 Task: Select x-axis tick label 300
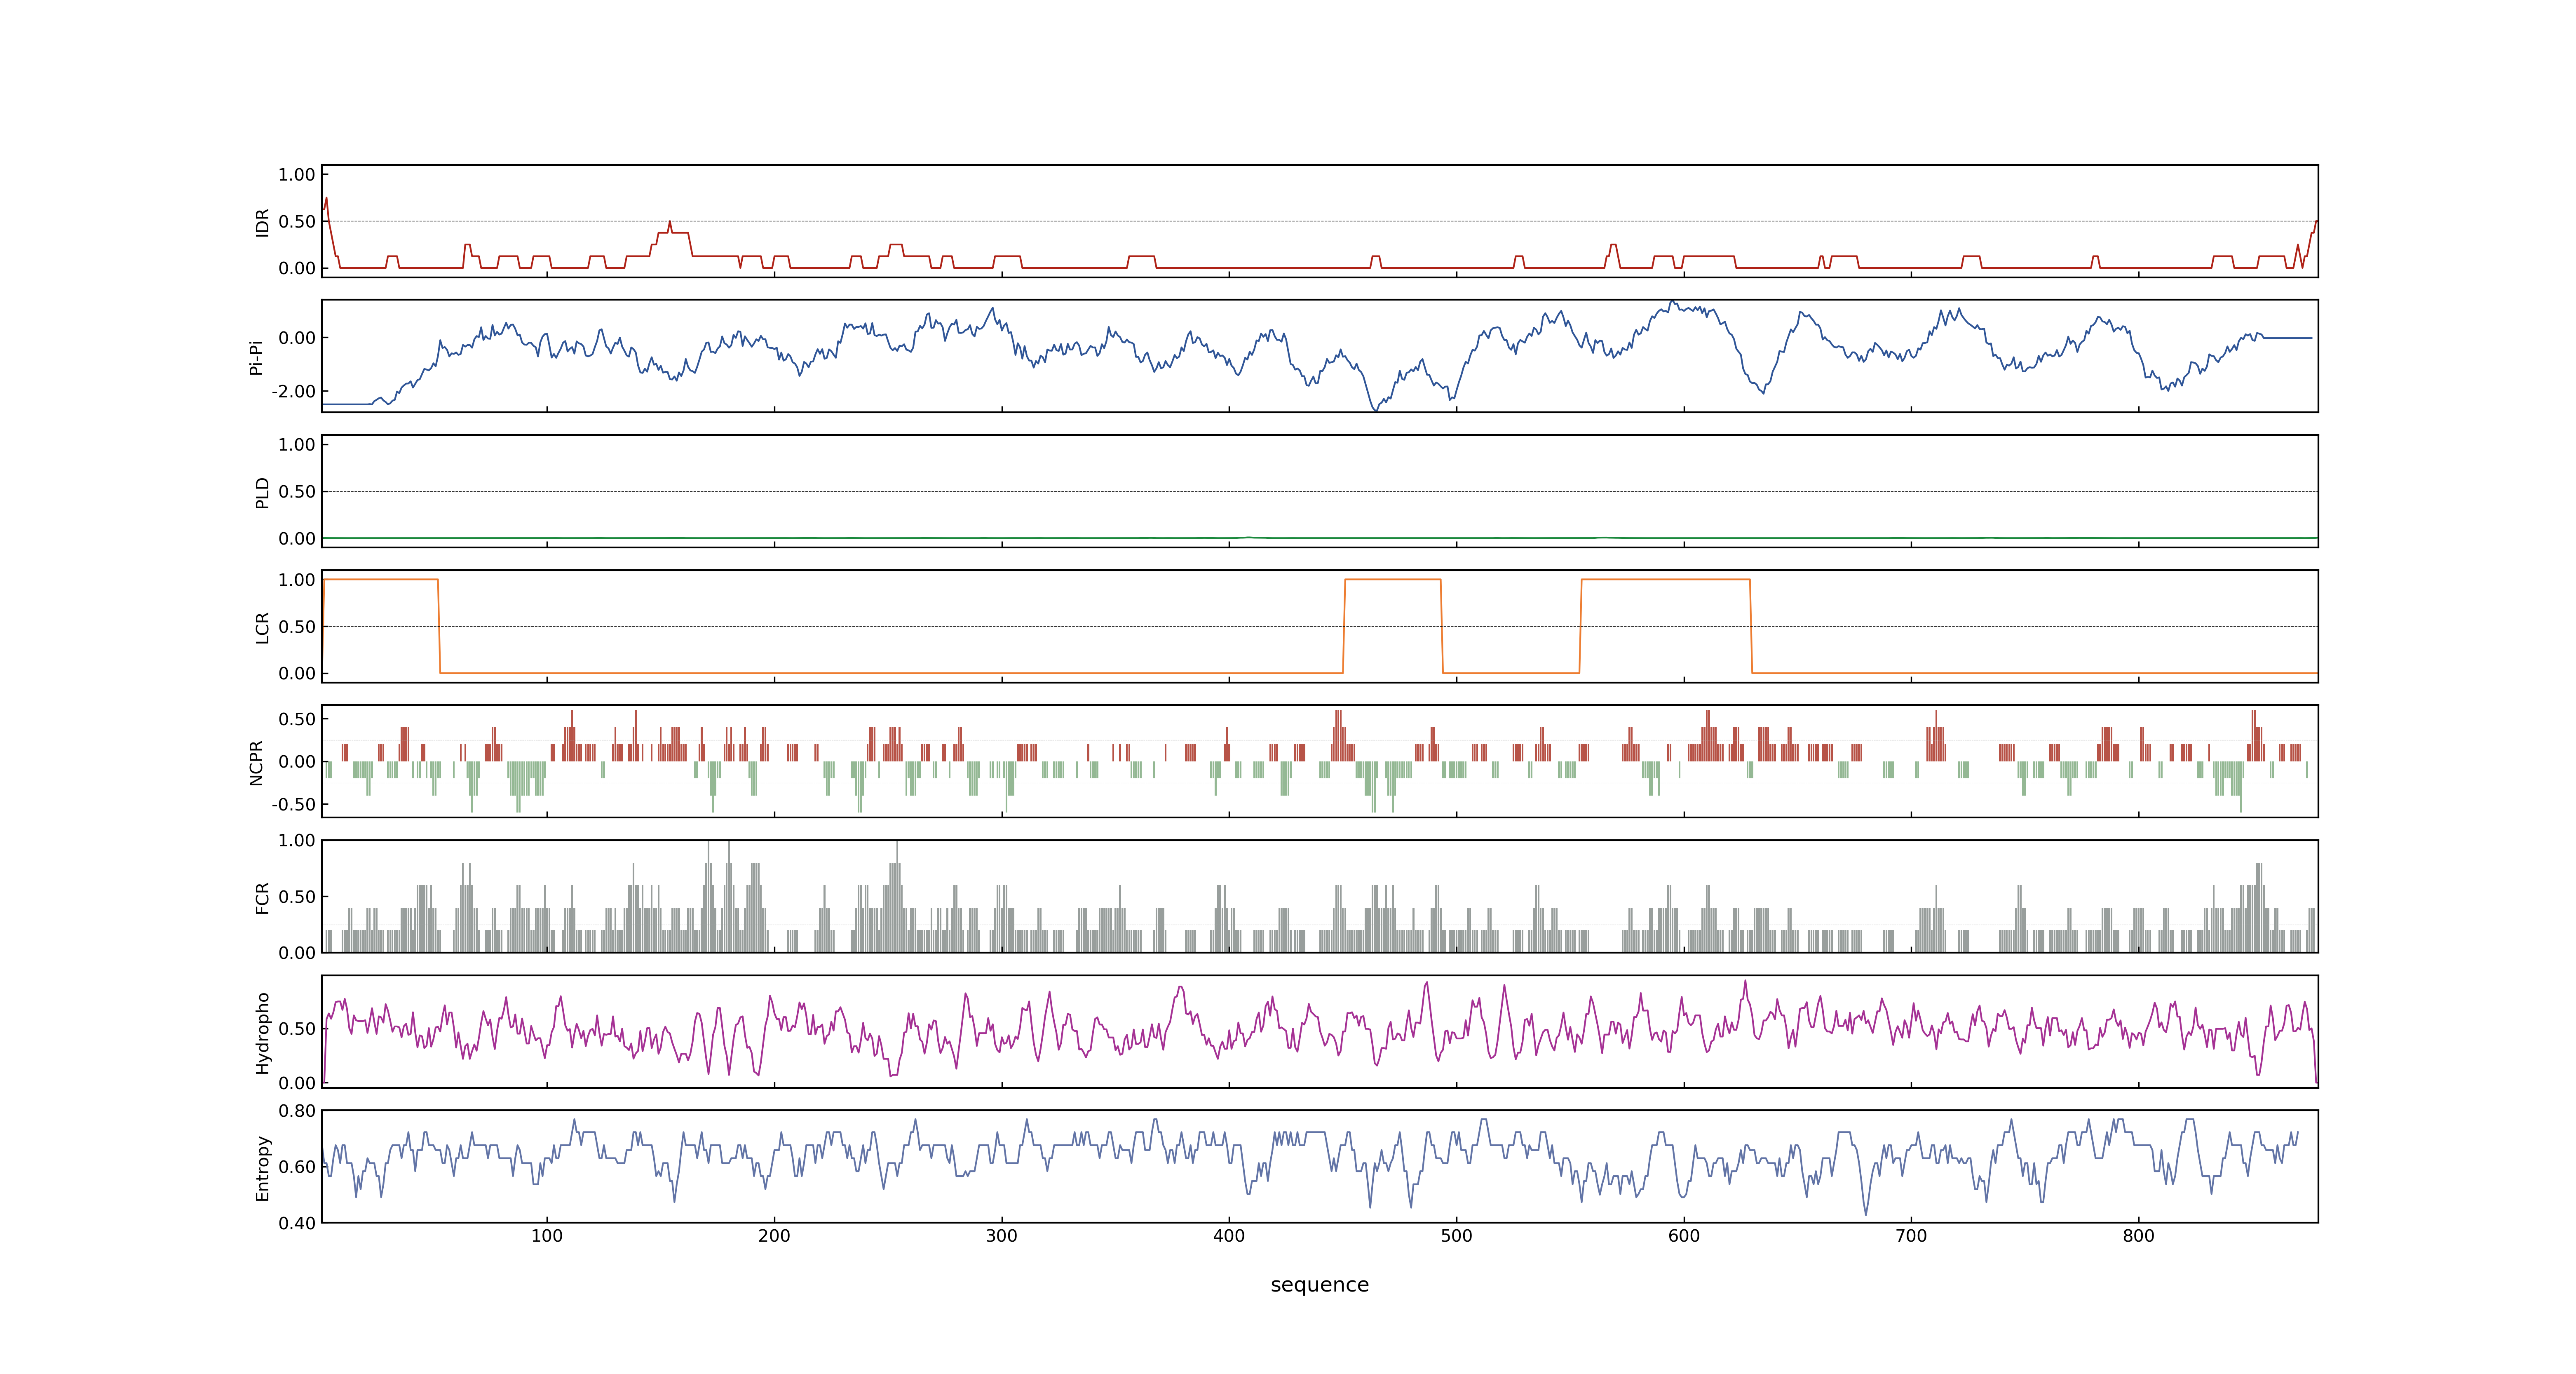pyautogui.click(x=1002, y=1236)
